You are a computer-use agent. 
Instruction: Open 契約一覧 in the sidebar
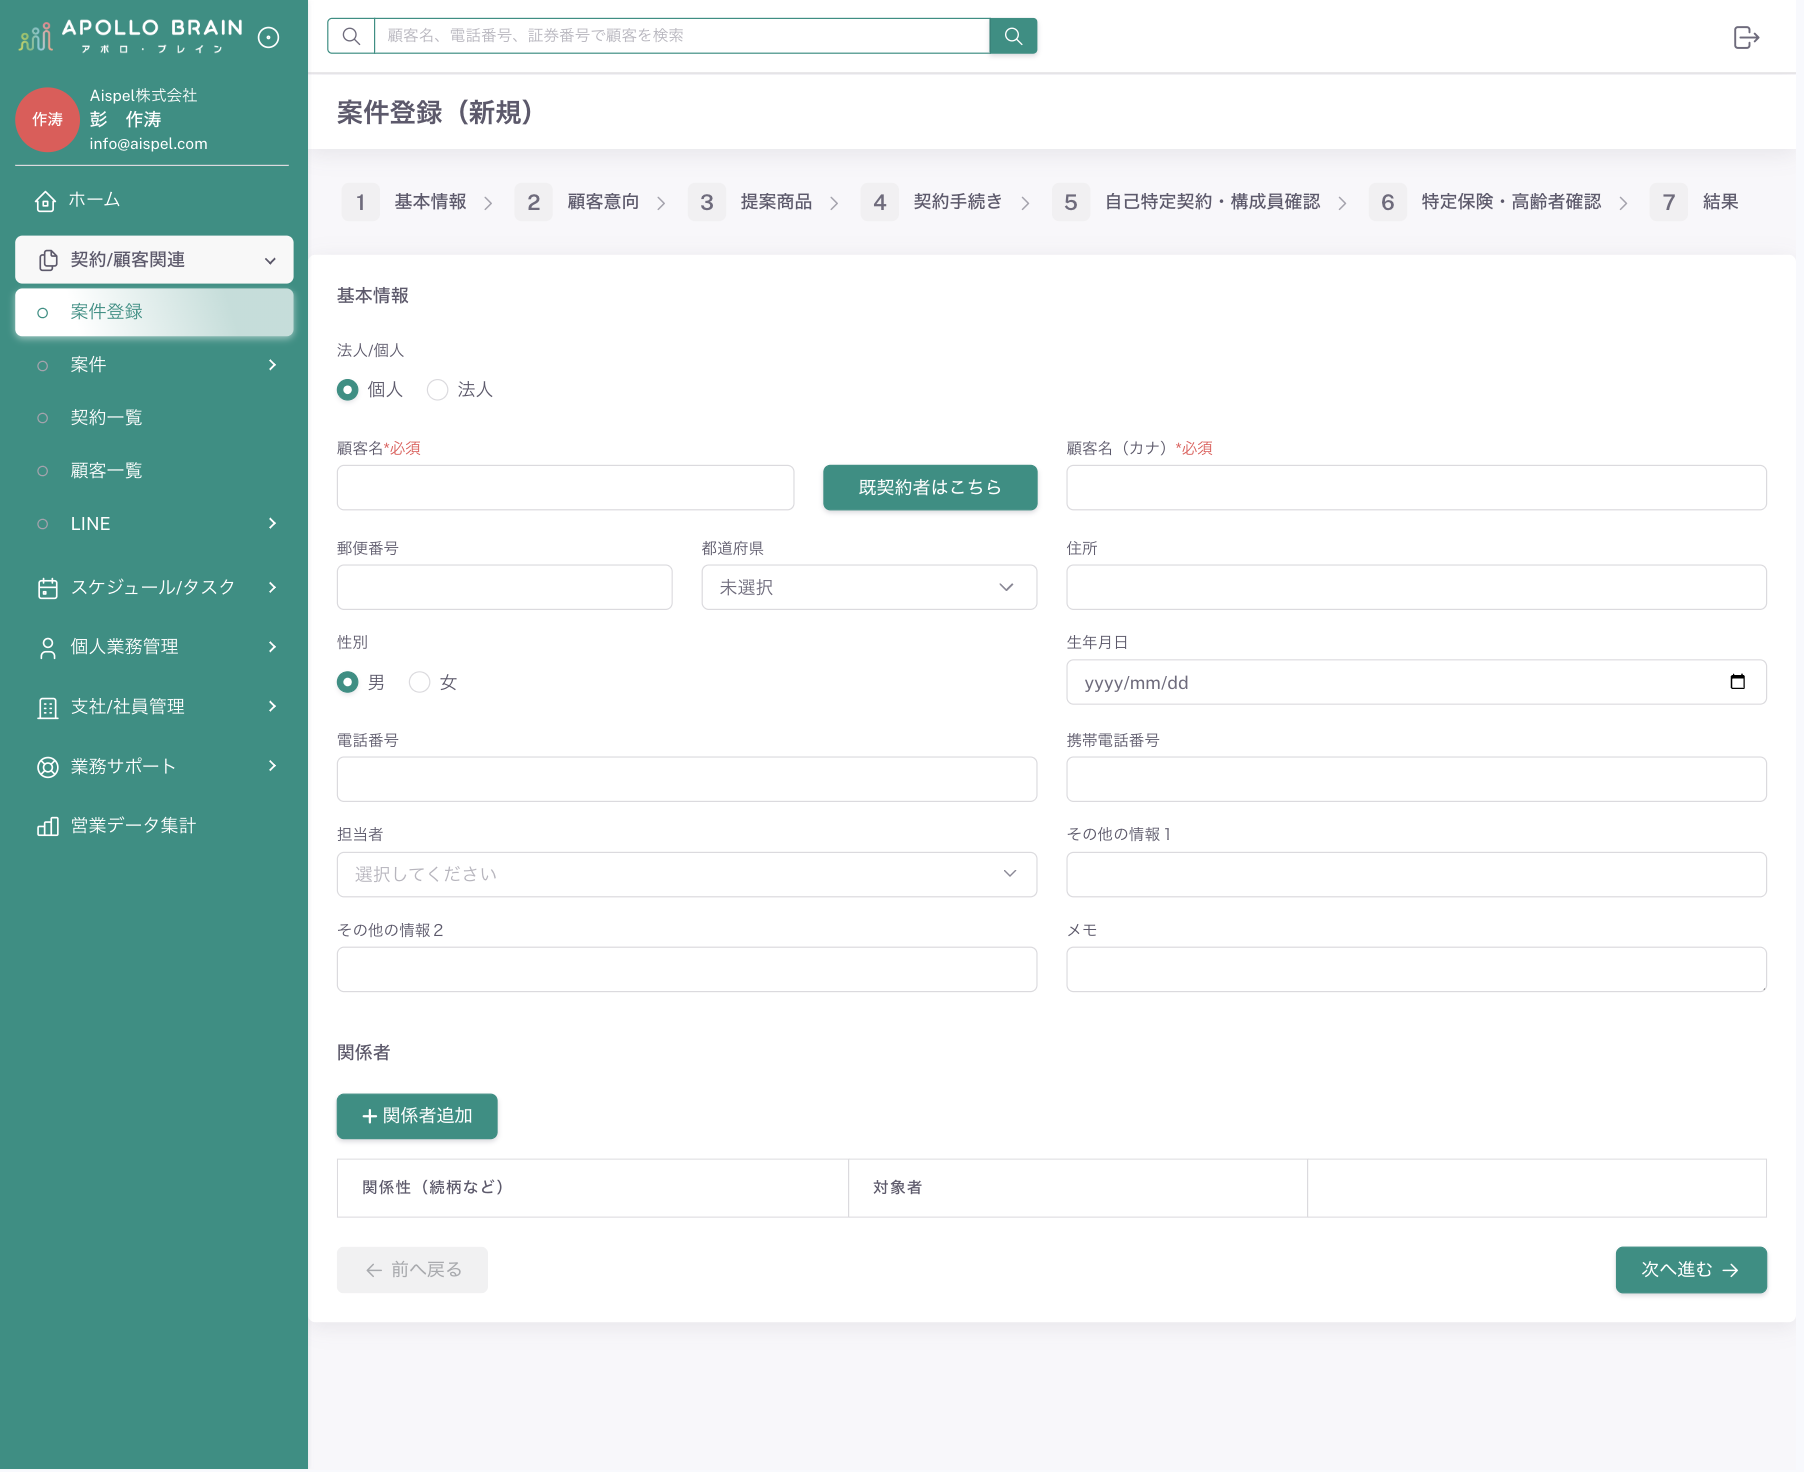pyautogui.click(x=154, y=418)
